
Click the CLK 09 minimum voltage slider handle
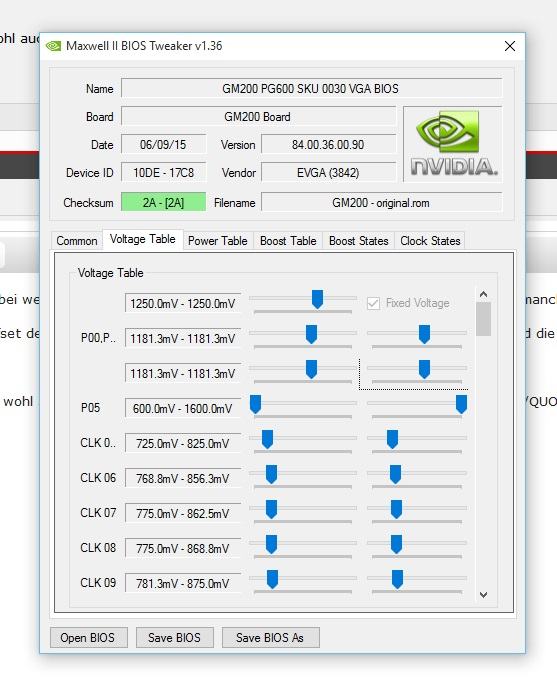click(272, 579)
